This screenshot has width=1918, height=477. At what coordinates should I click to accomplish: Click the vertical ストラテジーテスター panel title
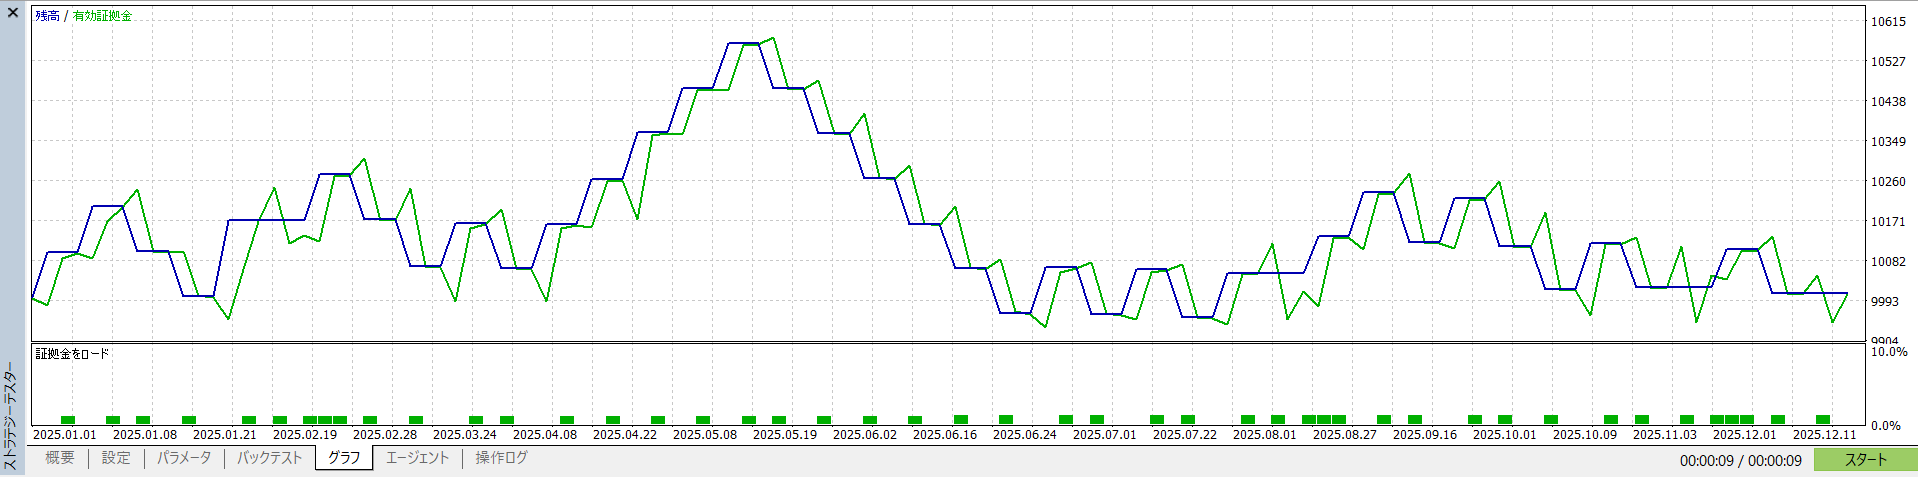coord(11,415)
